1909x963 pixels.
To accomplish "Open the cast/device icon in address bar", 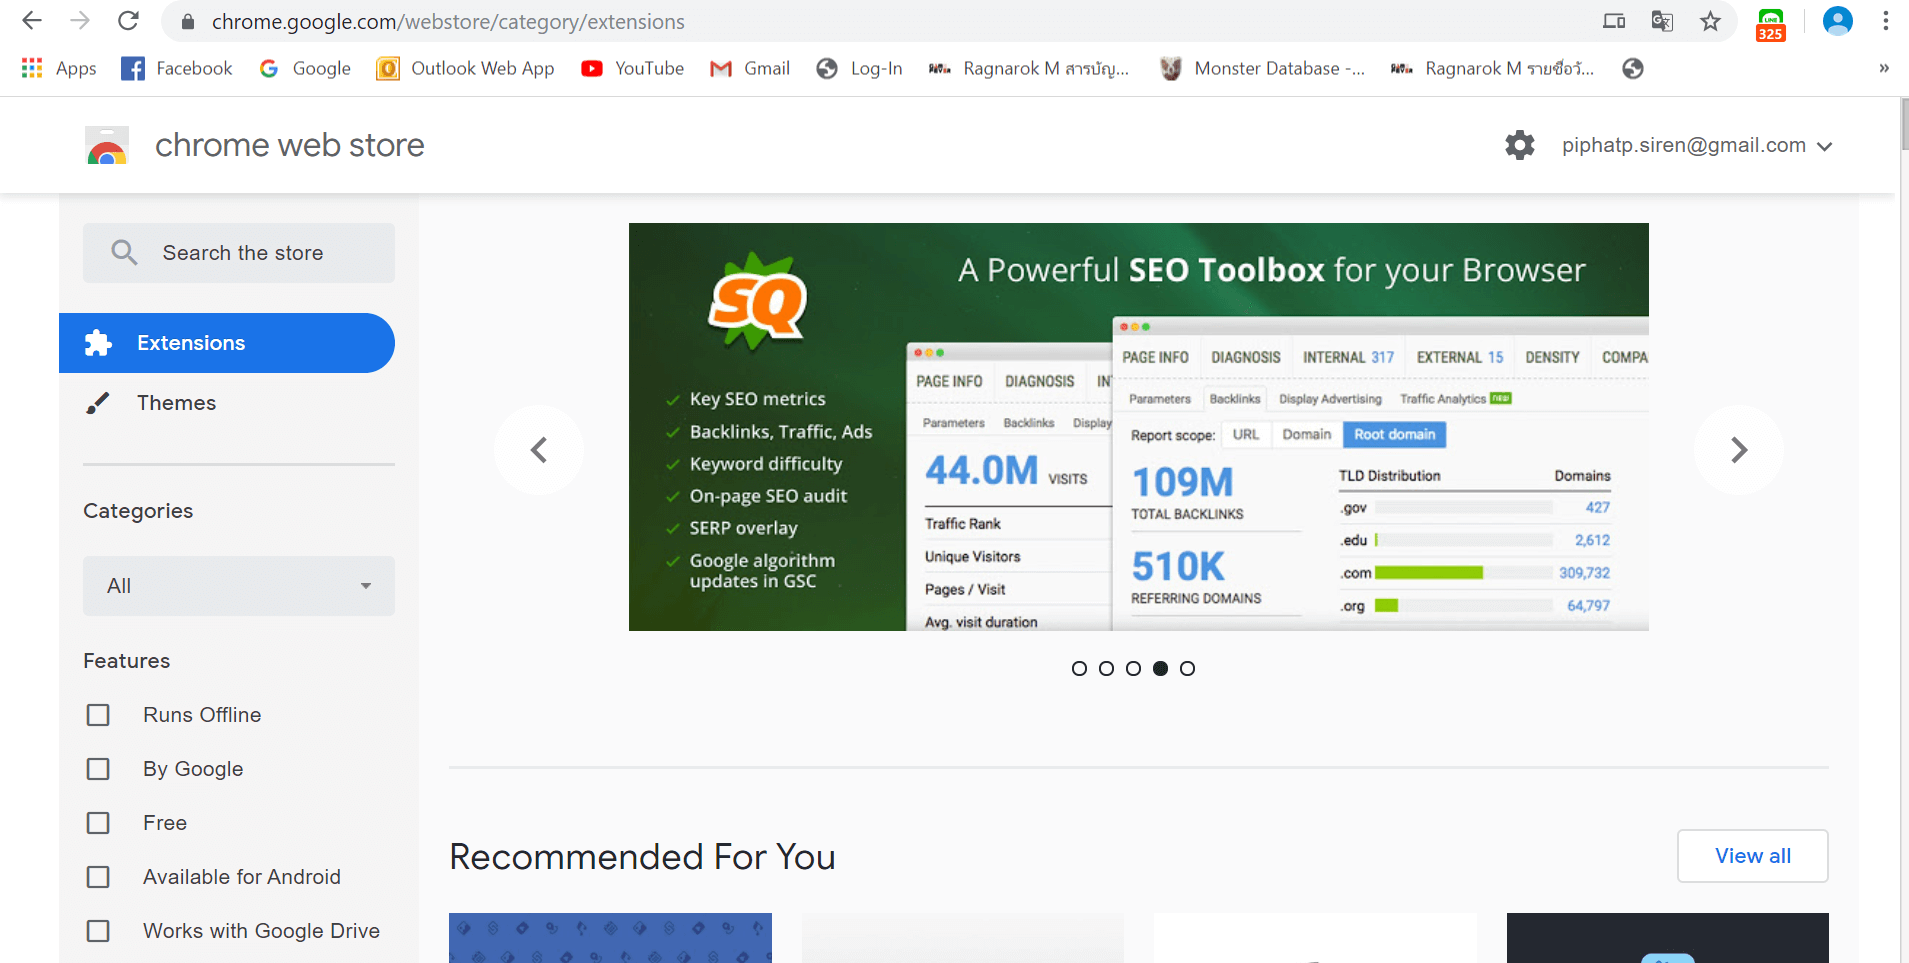I will pyautogui.click(x=1614, y=21).
